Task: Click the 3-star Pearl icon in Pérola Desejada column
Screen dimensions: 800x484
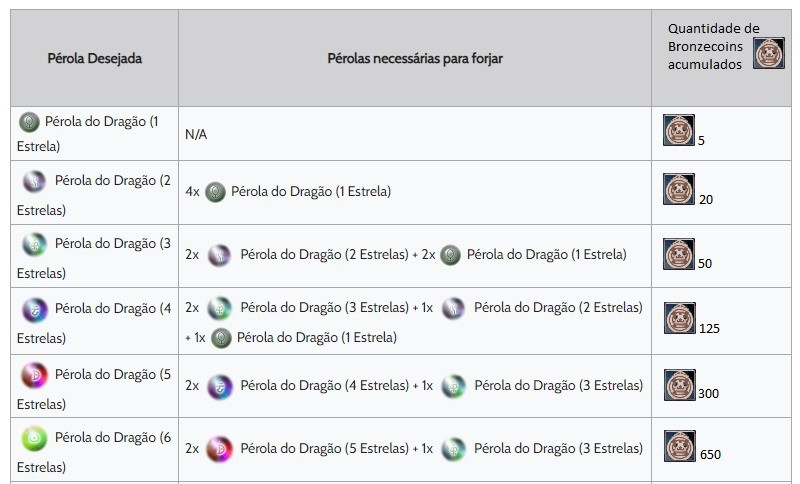Action: (34, 245)
